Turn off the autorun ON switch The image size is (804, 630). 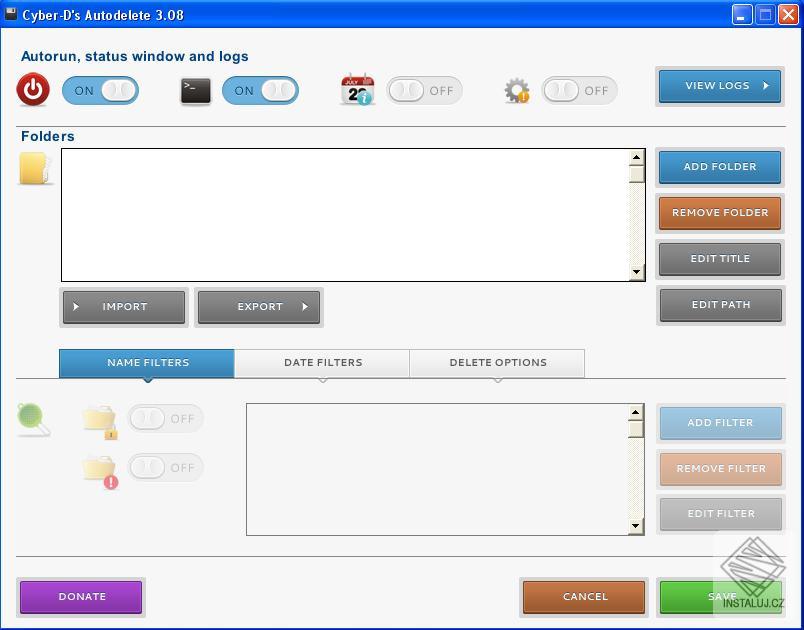pos(100,91)
